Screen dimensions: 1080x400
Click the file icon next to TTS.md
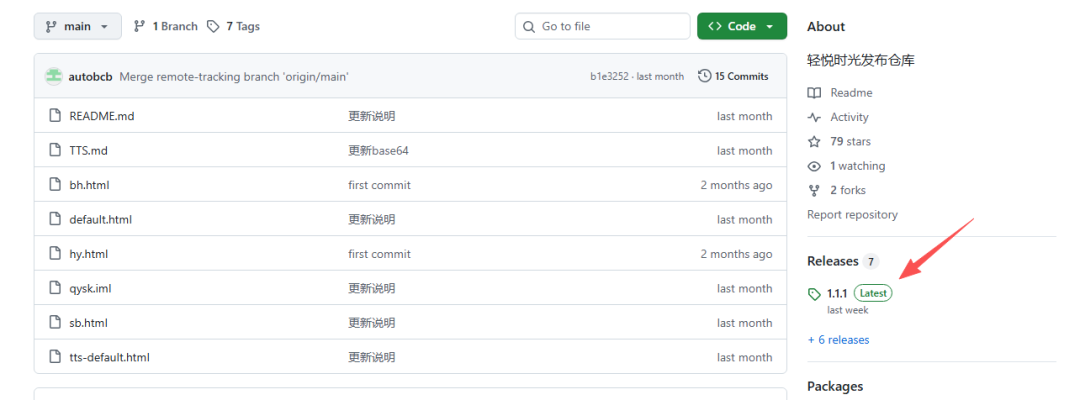point(55,150)
